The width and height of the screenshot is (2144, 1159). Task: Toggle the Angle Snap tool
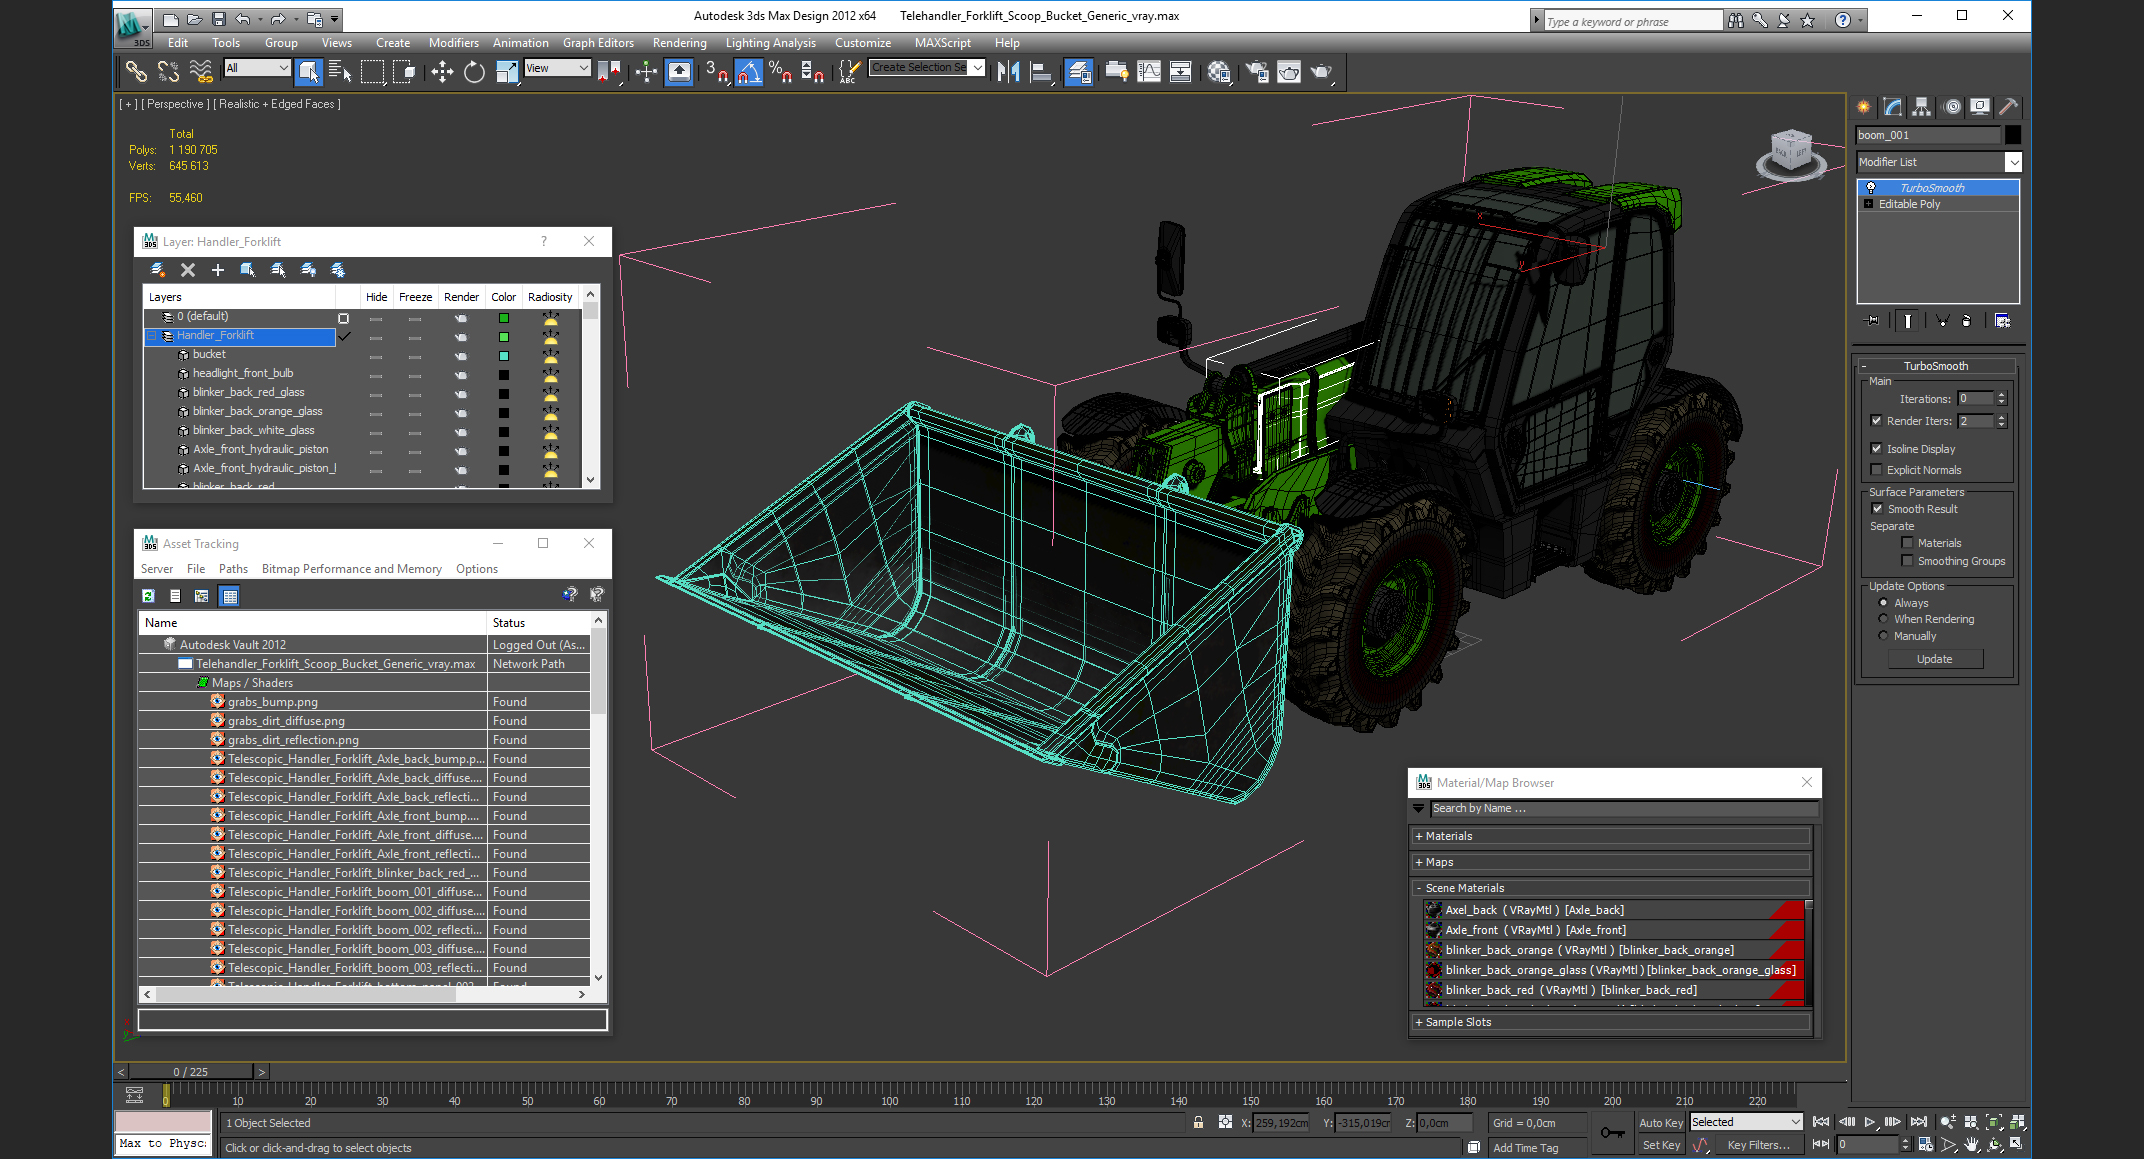click(749, 71)
